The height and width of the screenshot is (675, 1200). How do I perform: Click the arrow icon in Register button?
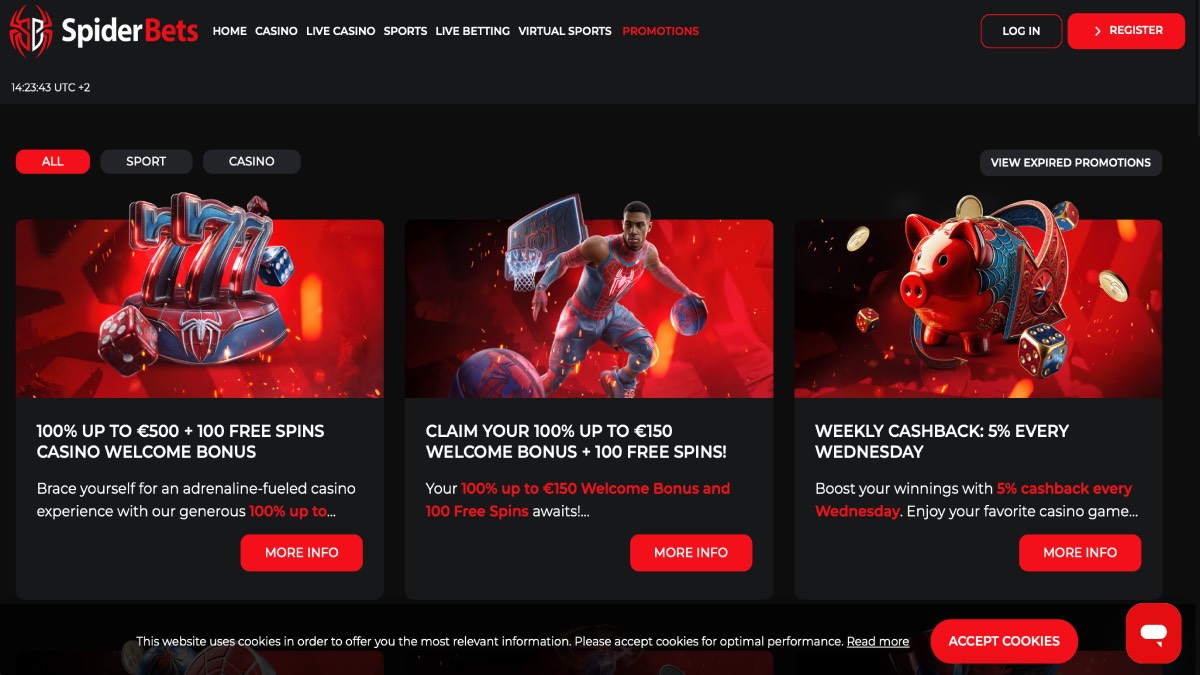click(1098, 31)
